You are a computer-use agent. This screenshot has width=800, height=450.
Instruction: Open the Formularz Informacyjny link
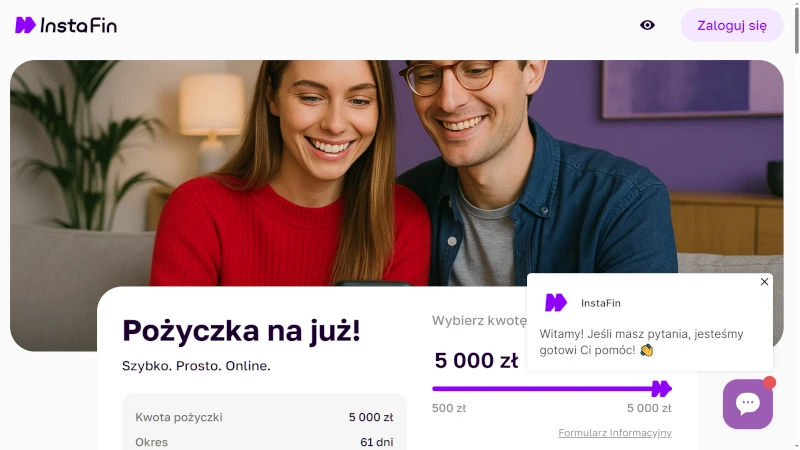(615, 433)
